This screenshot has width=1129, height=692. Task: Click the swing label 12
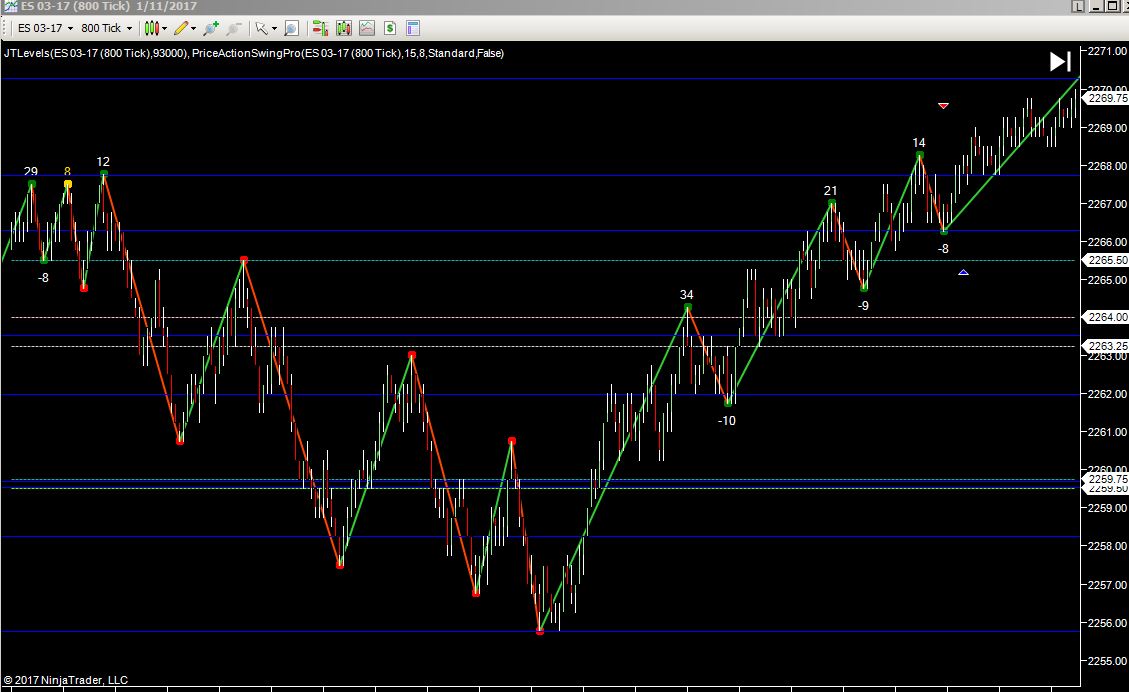(x=103, y=161)
